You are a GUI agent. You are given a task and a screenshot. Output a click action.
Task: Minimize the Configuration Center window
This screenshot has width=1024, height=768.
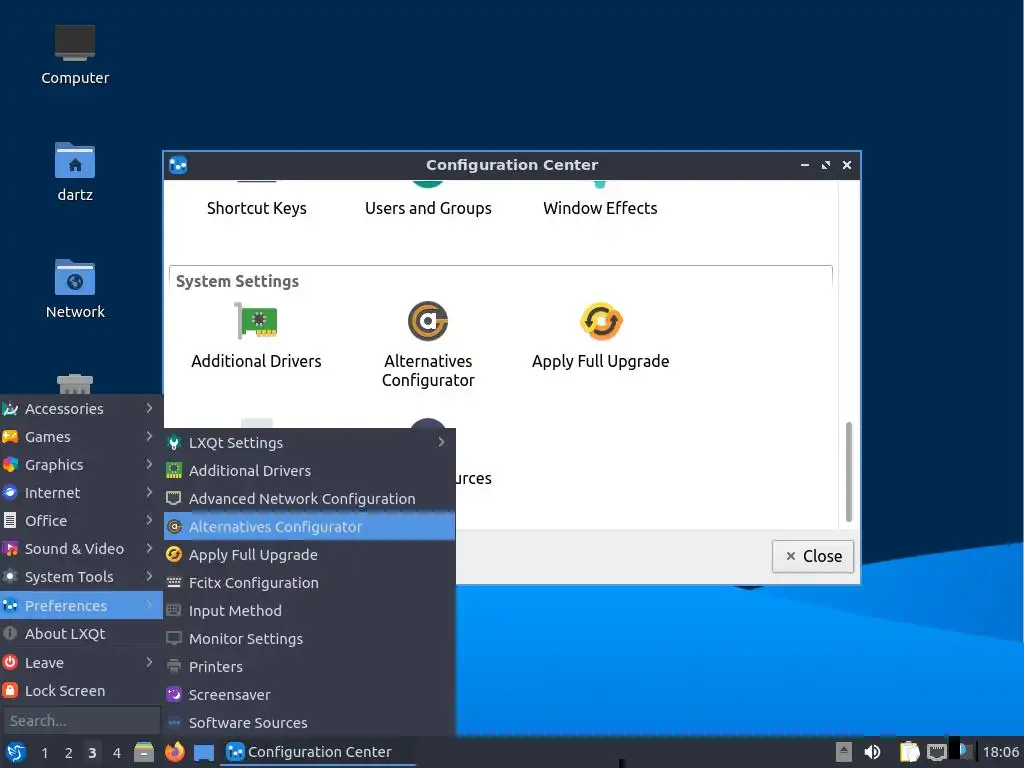[x=805, y=165]
